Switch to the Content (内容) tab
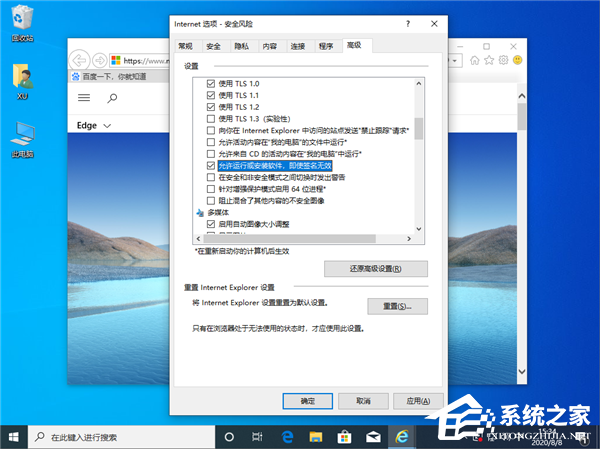The image size is (600, 449). [269, 46]
